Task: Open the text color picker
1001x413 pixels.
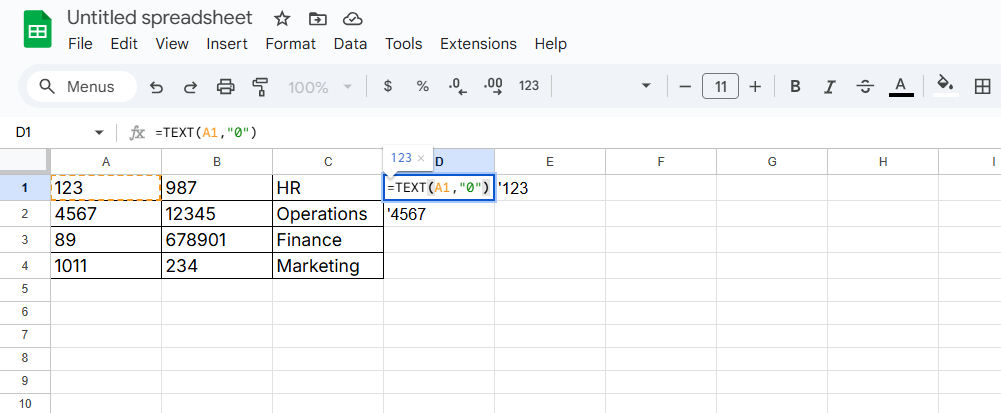Action: [901, 87]
